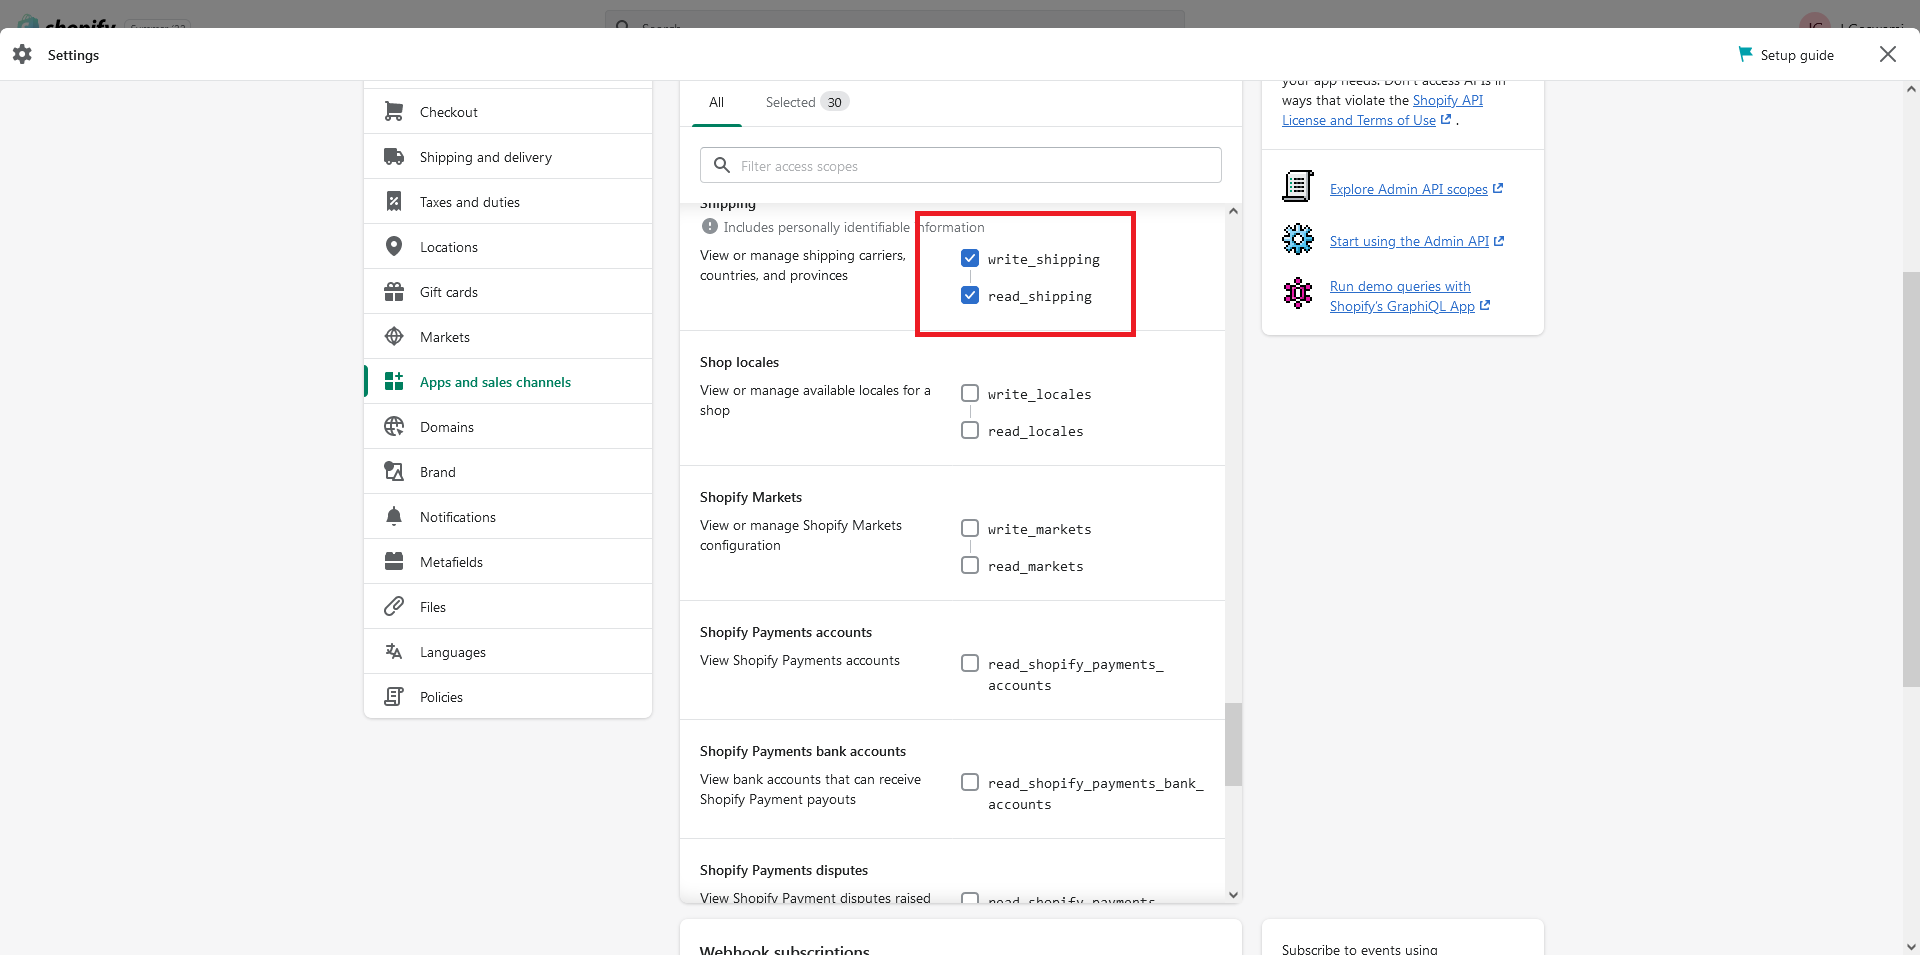This screenshot has height=955, width=1920.
Task: Click the Locations pin icon
Action: tap(394, 247)
